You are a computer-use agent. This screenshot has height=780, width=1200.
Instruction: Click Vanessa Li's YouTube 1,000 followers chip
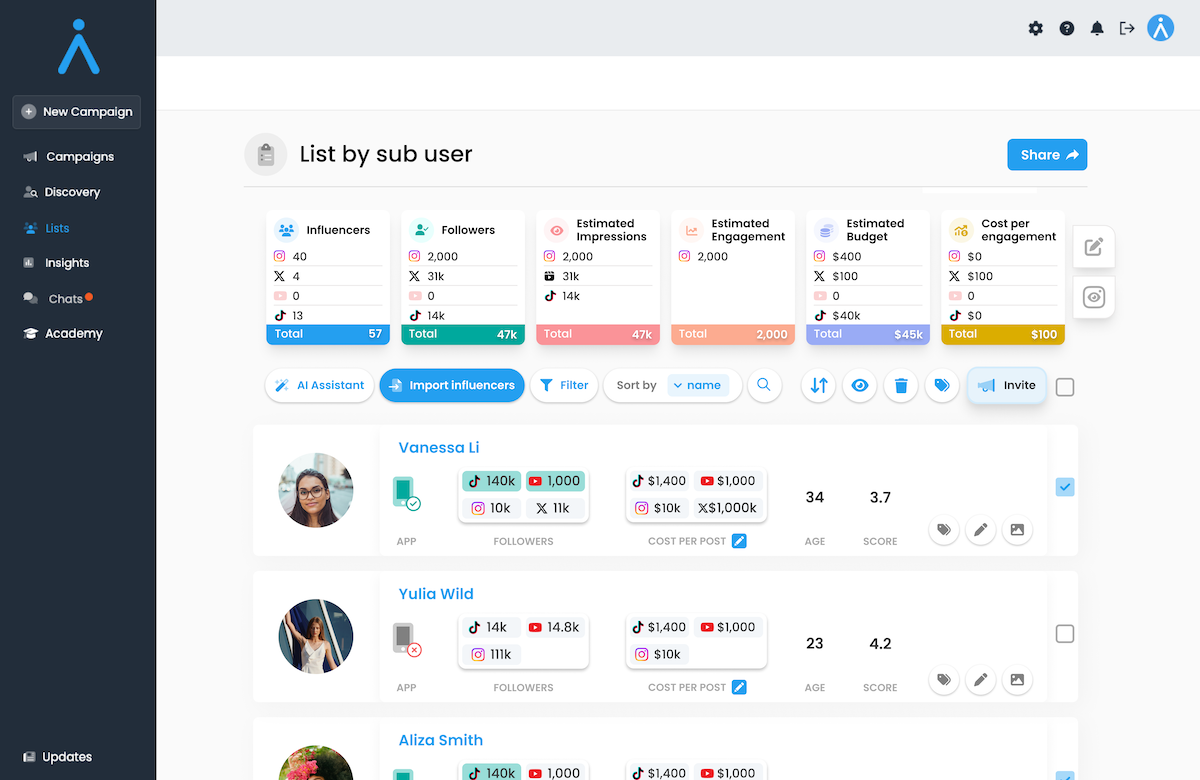click(x=554, y=481)
